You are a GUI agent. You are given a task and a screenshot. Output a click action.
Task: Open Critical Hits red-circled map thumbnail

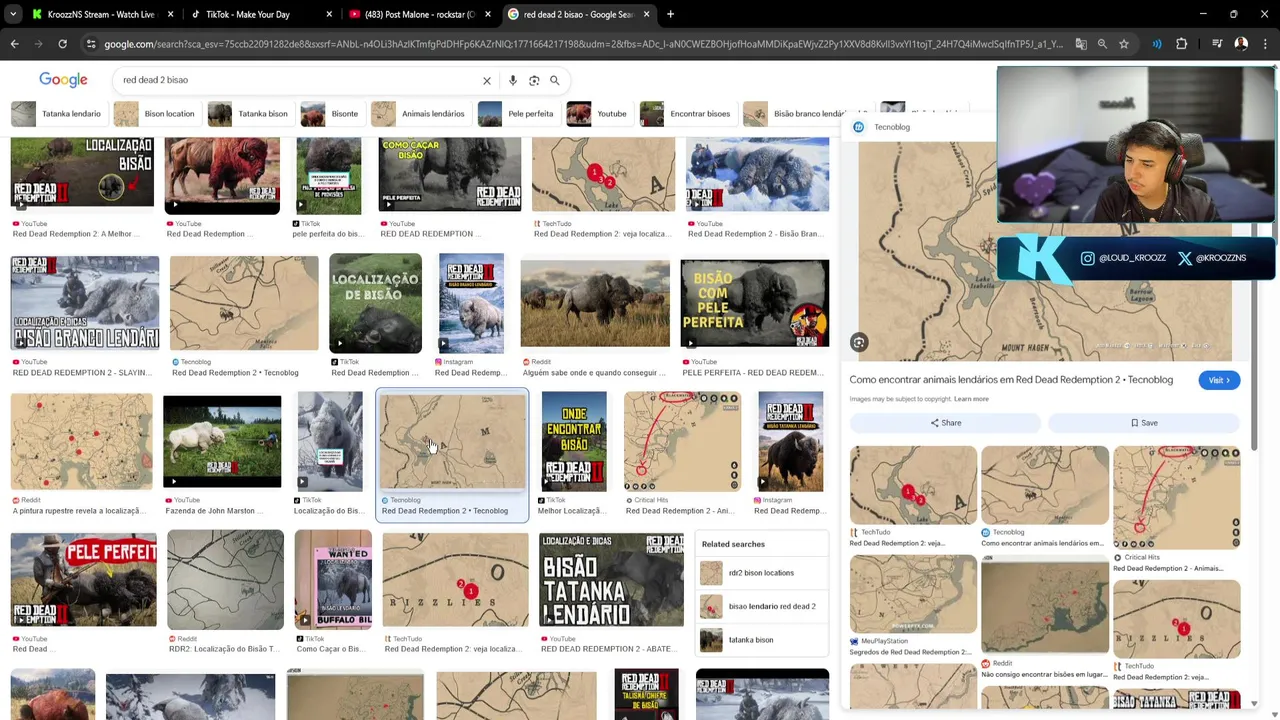[x=682, y=441]
